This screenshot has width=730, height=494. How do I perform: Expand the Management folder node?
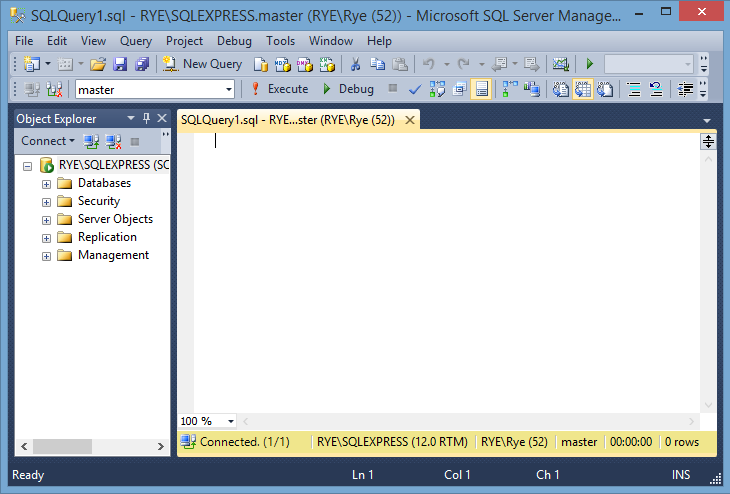tap(46, 257)
